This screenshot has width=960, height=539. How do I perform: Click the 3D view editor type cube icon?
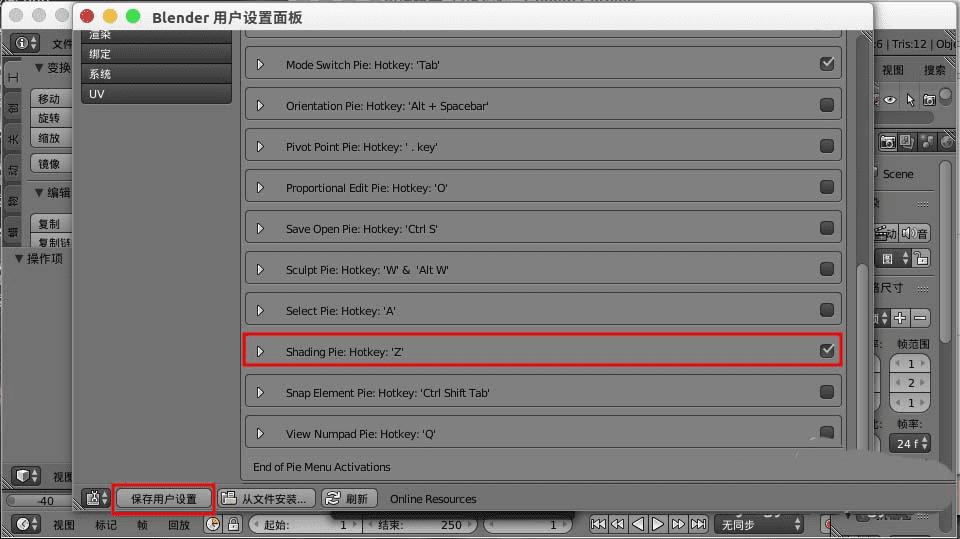click(26, 475)
